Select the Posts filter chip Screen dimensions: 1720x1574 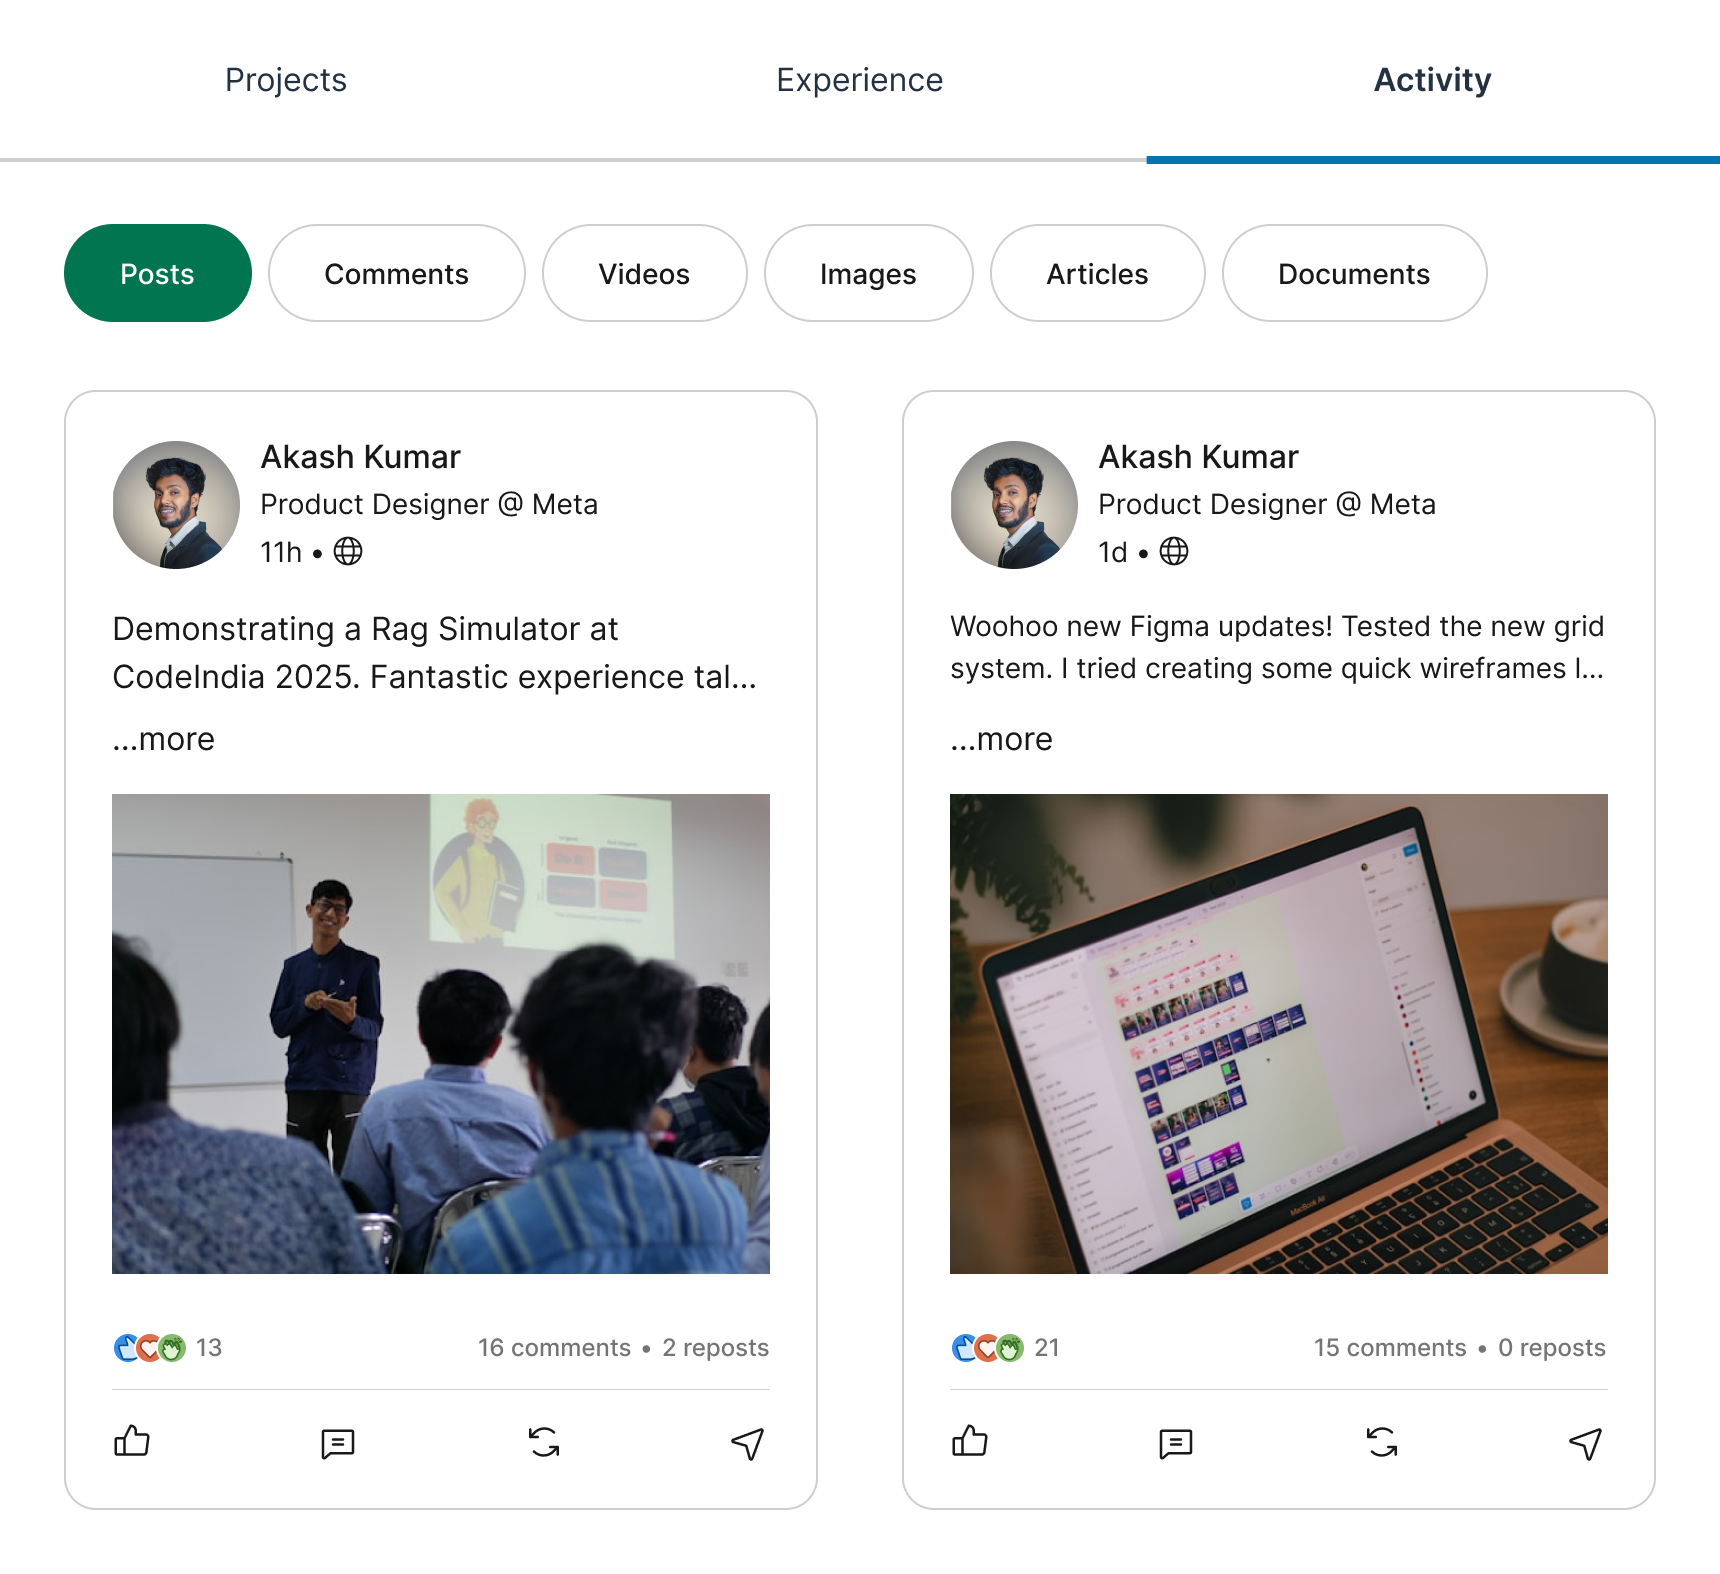point(158,273)
